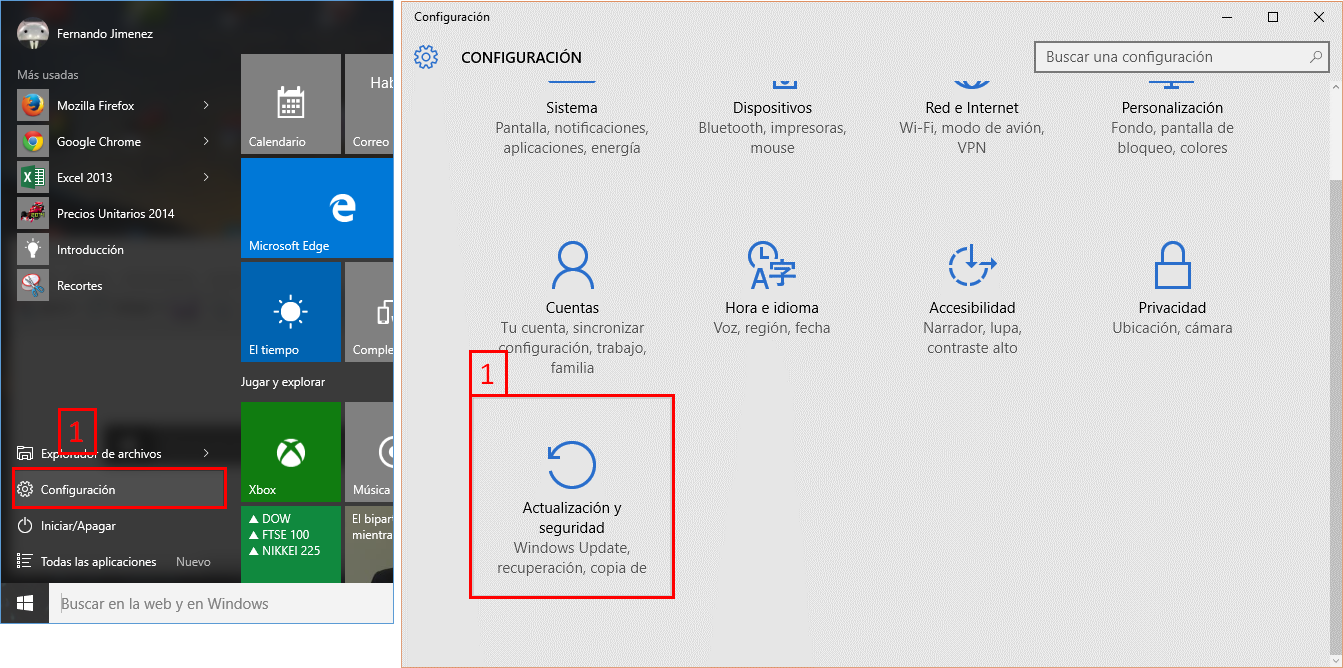
Task: Open the Microsoft Edge tile
Action: pos(317,208)
